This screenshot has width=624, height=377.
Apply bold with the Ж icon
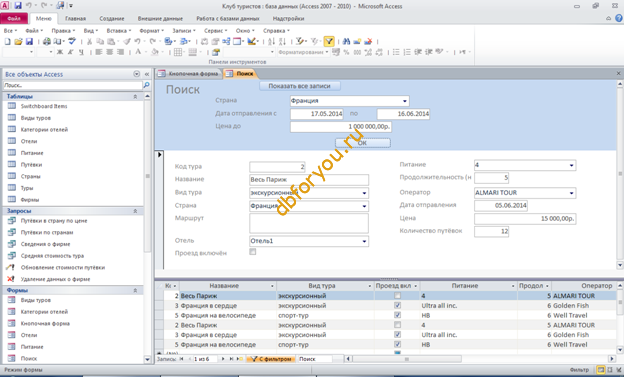[x=60, y=52]
